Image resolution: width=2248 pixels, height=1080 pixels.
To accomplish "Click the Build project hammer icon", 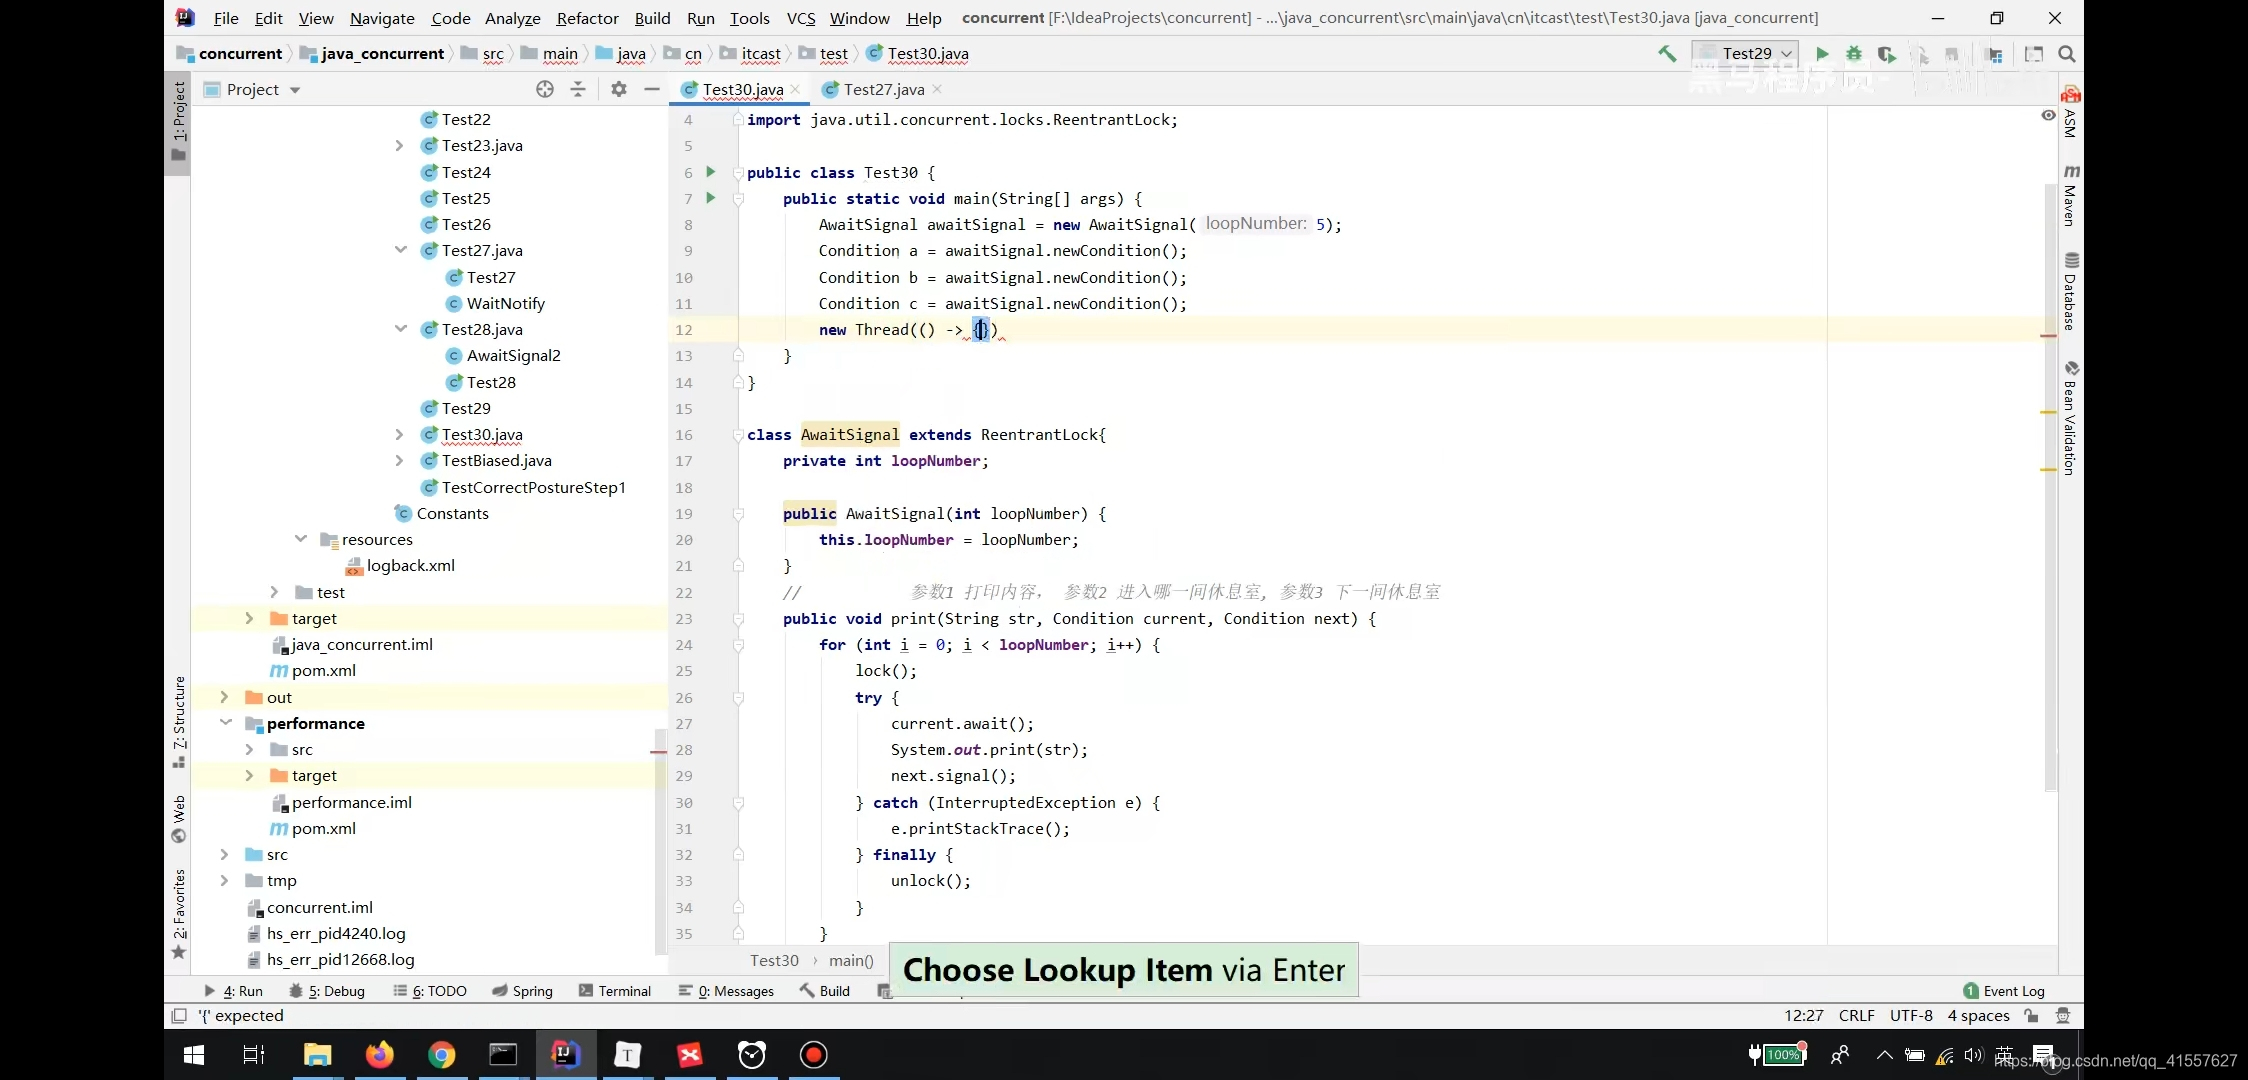I will (x=1667, y=54).
